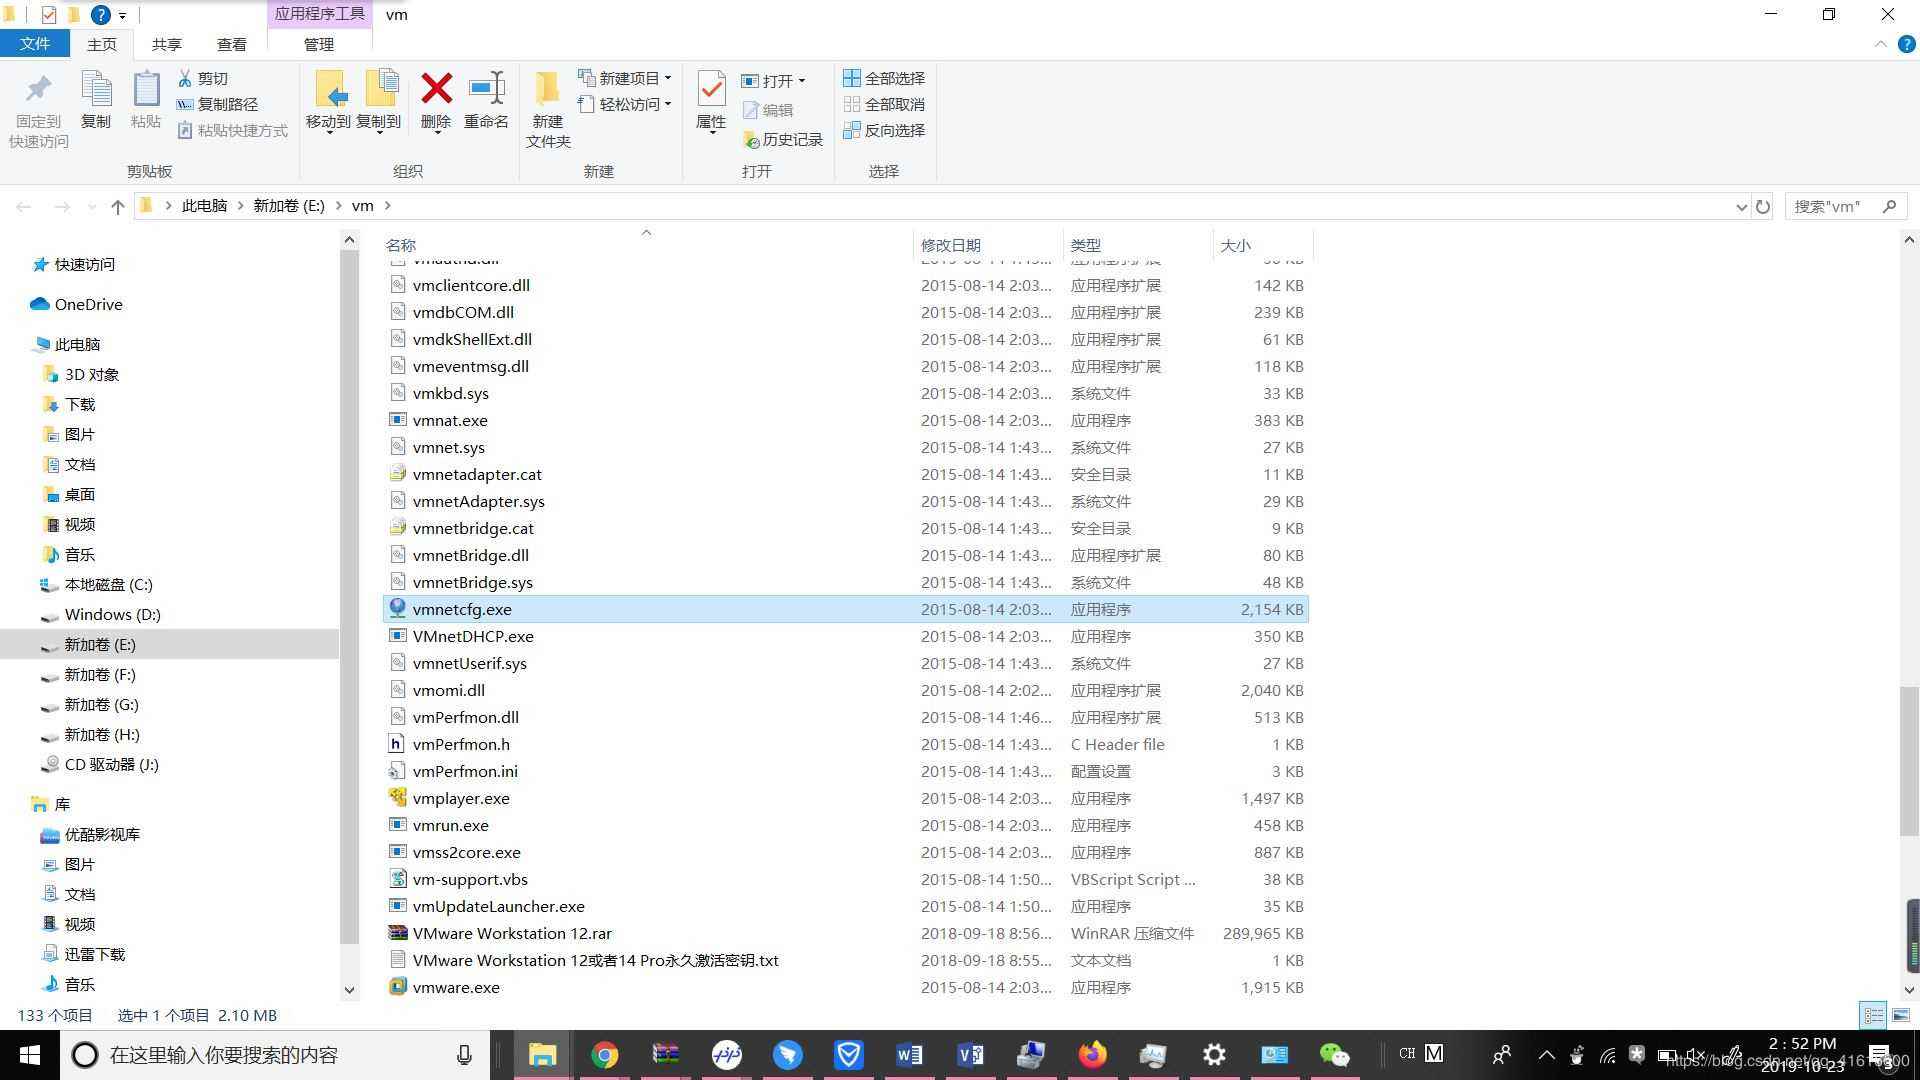Navigate to 此电脑 via the breadcrumb
The image size is (1920, 1080).
204,205
